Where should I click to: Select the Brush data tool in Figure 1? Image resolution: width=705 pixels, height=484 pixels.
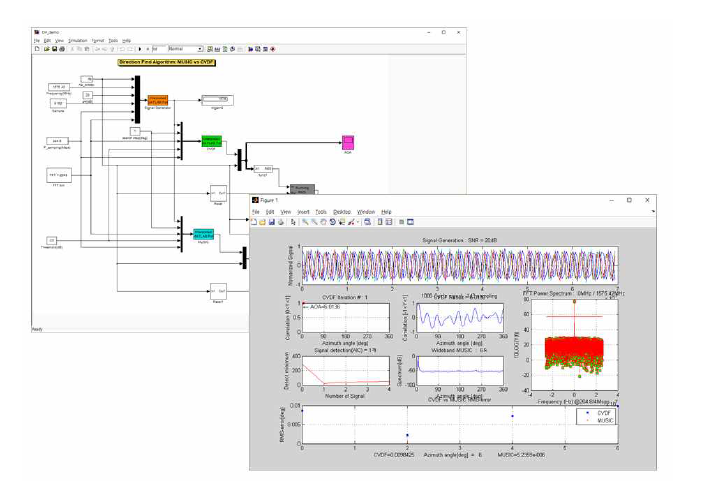coord(352,222)
